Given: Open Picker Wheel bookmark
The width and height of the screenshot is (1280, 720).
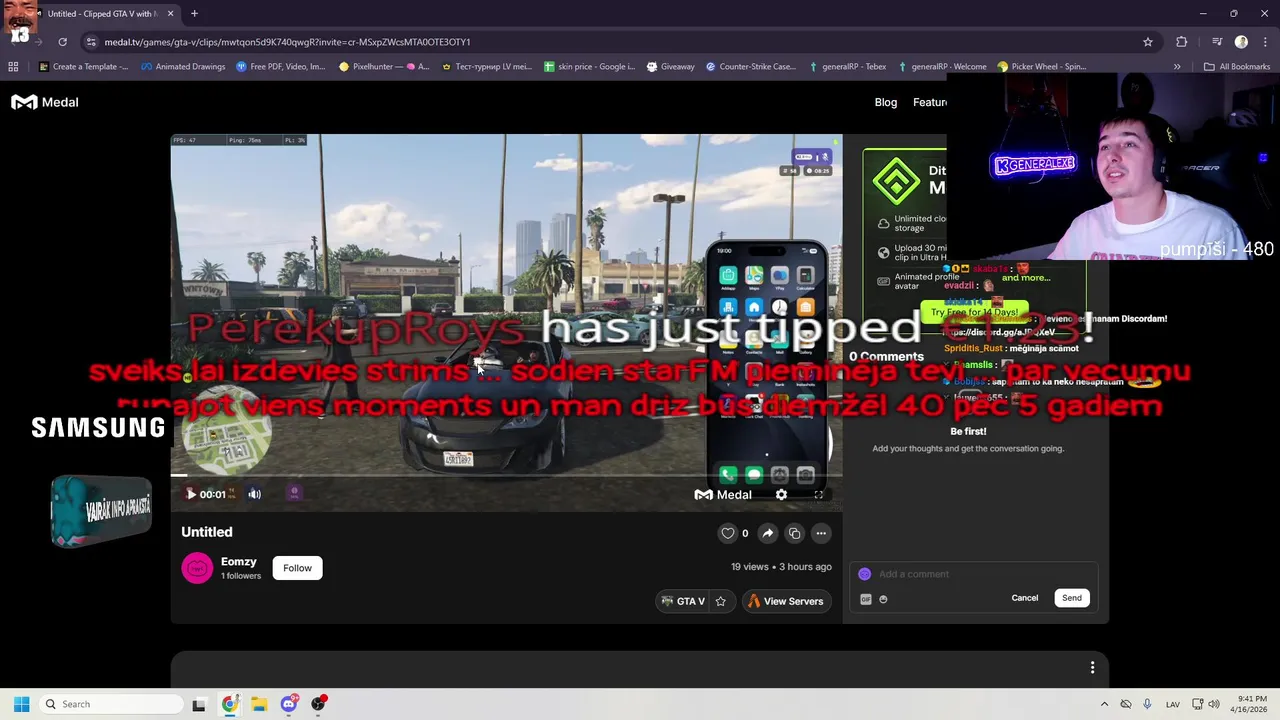Looking at the screenshot, I should (1041, 67).
